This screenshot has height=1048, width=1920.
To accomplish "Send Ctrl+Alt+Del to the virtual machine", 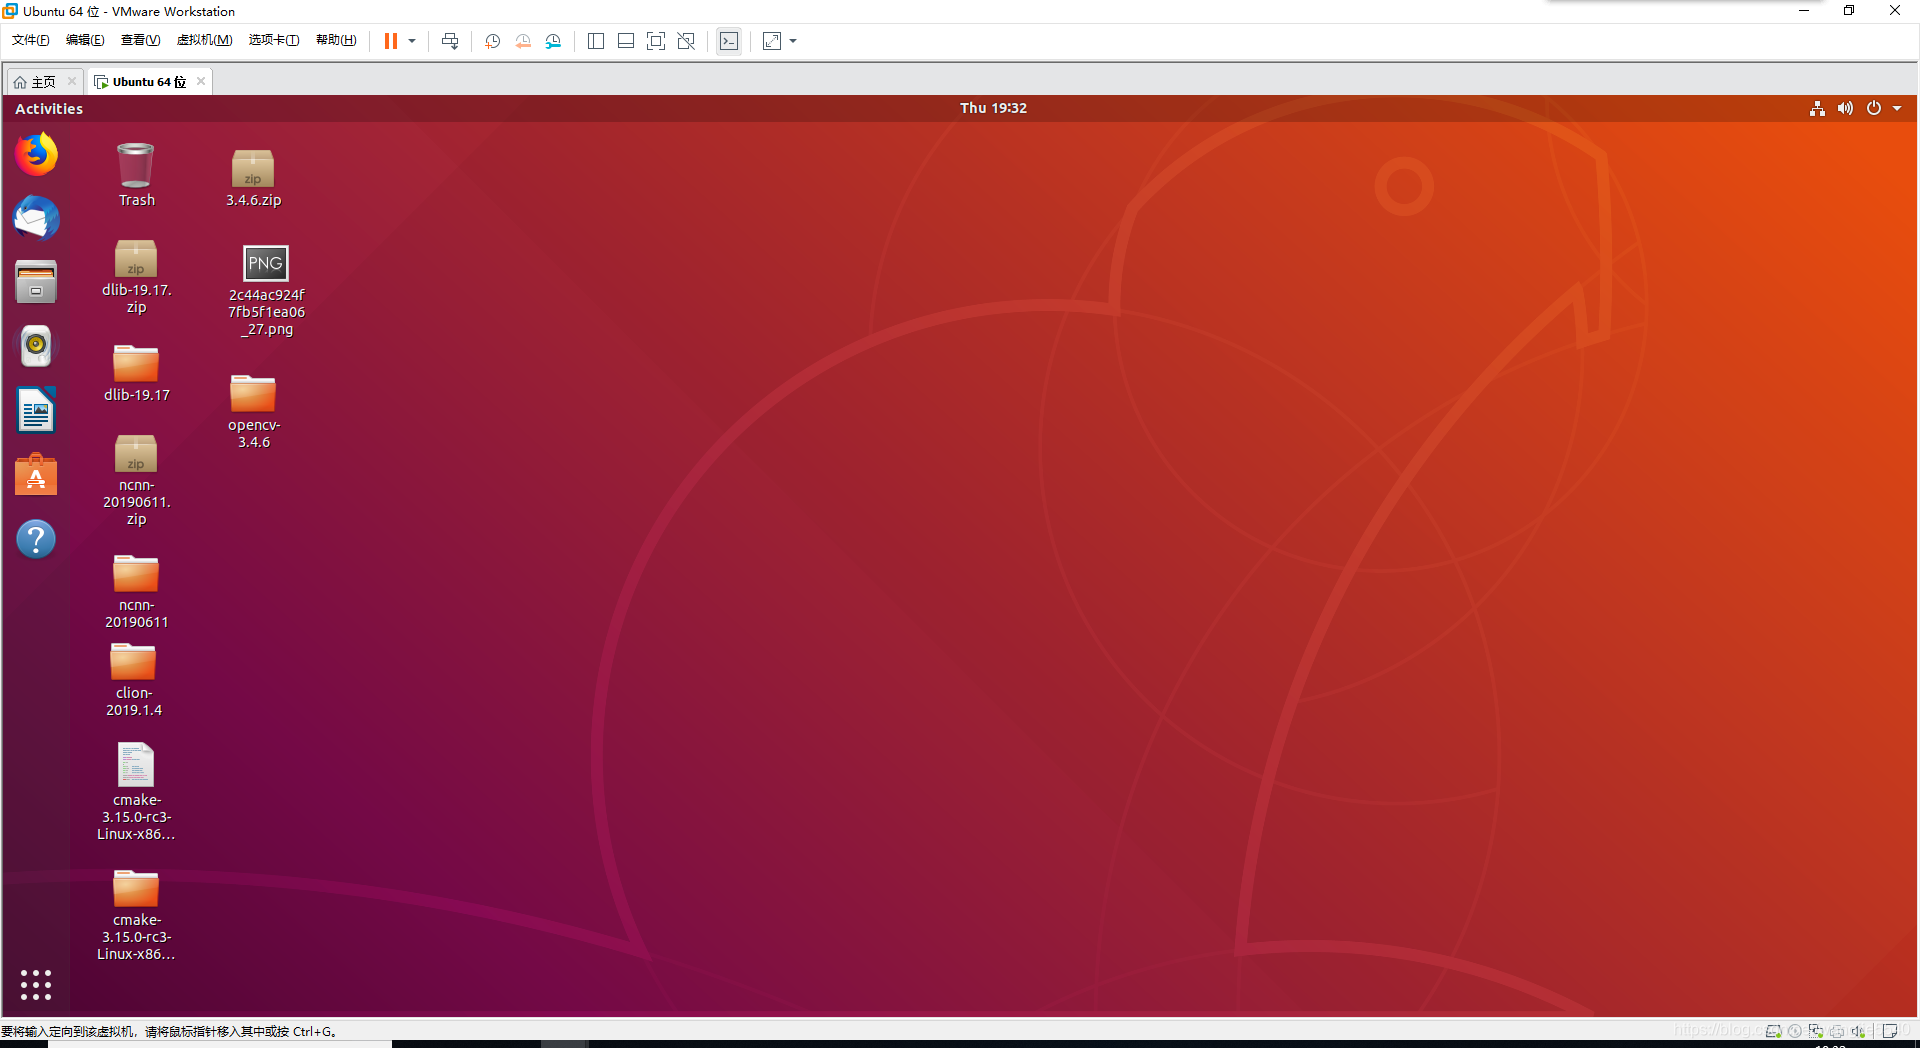I will [x=450, y=41].
